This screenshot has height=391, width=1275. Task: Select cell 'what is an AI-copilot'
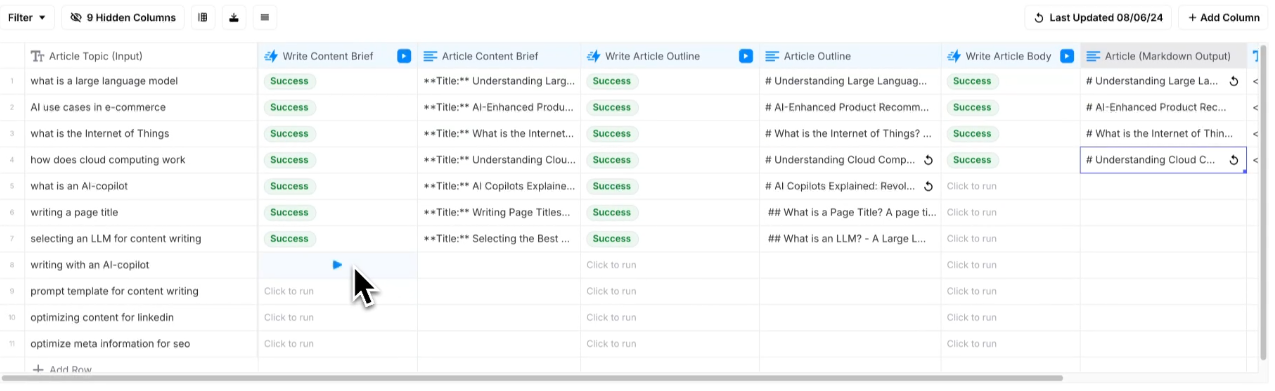(x=141, y=186)
